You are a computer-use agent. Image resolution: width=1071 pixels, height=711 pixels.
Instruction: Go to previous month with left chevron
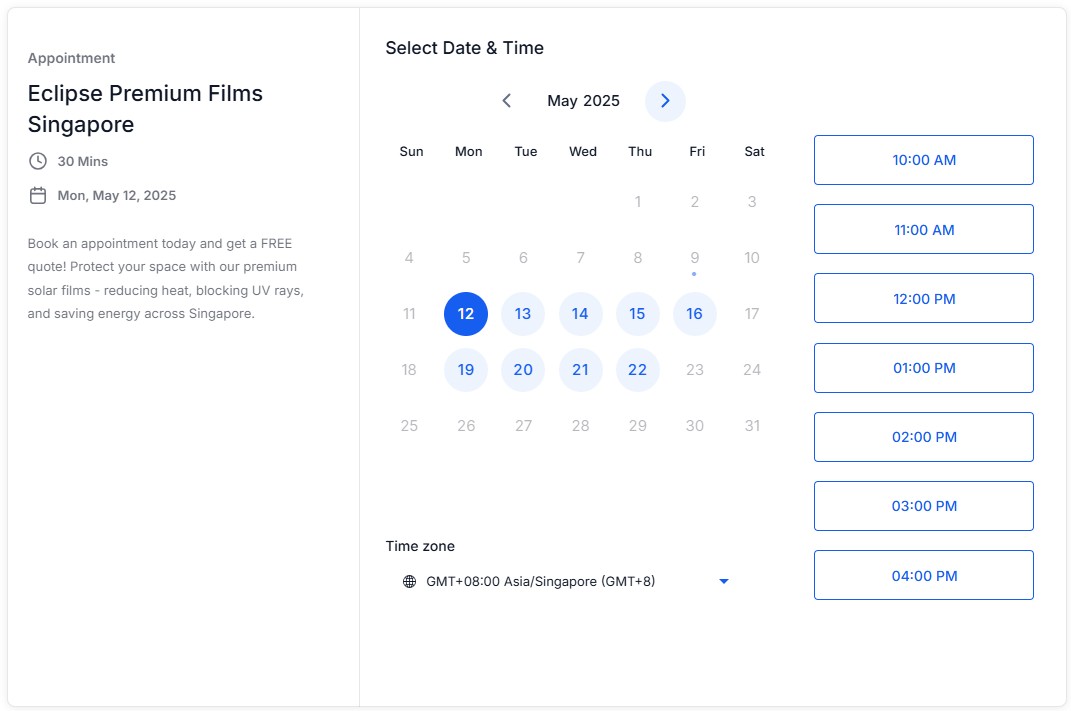pos(507,101)
